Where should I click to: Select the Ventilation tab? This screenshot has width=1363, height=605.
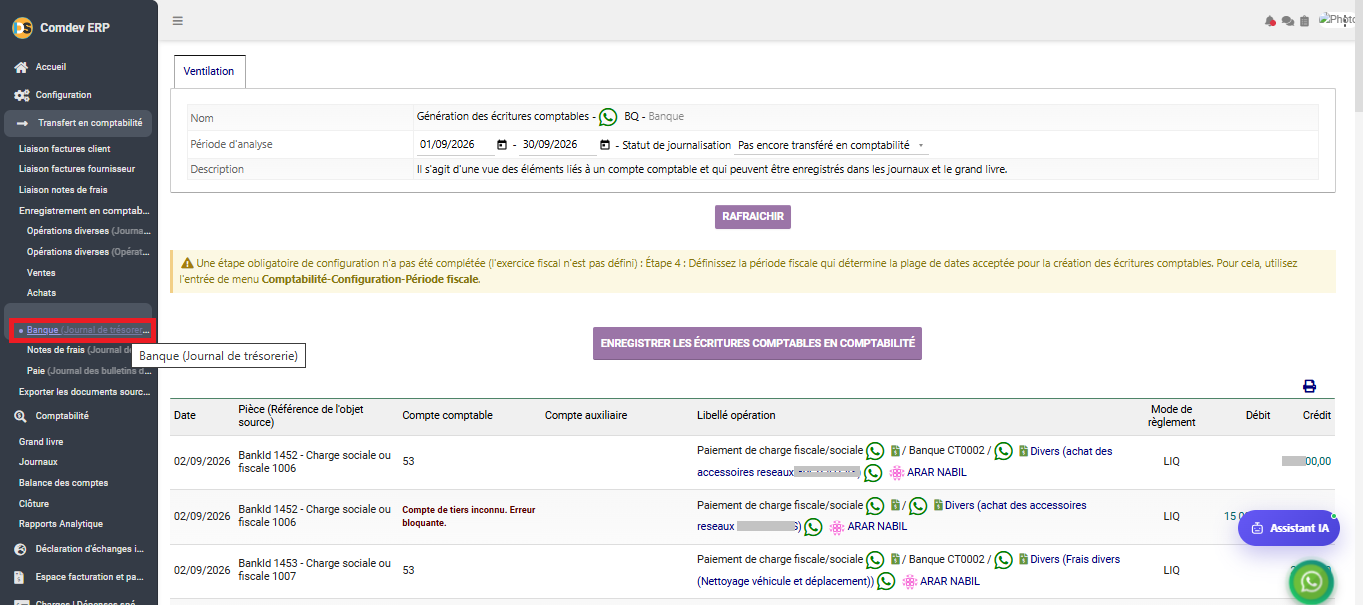coord(209,72)
